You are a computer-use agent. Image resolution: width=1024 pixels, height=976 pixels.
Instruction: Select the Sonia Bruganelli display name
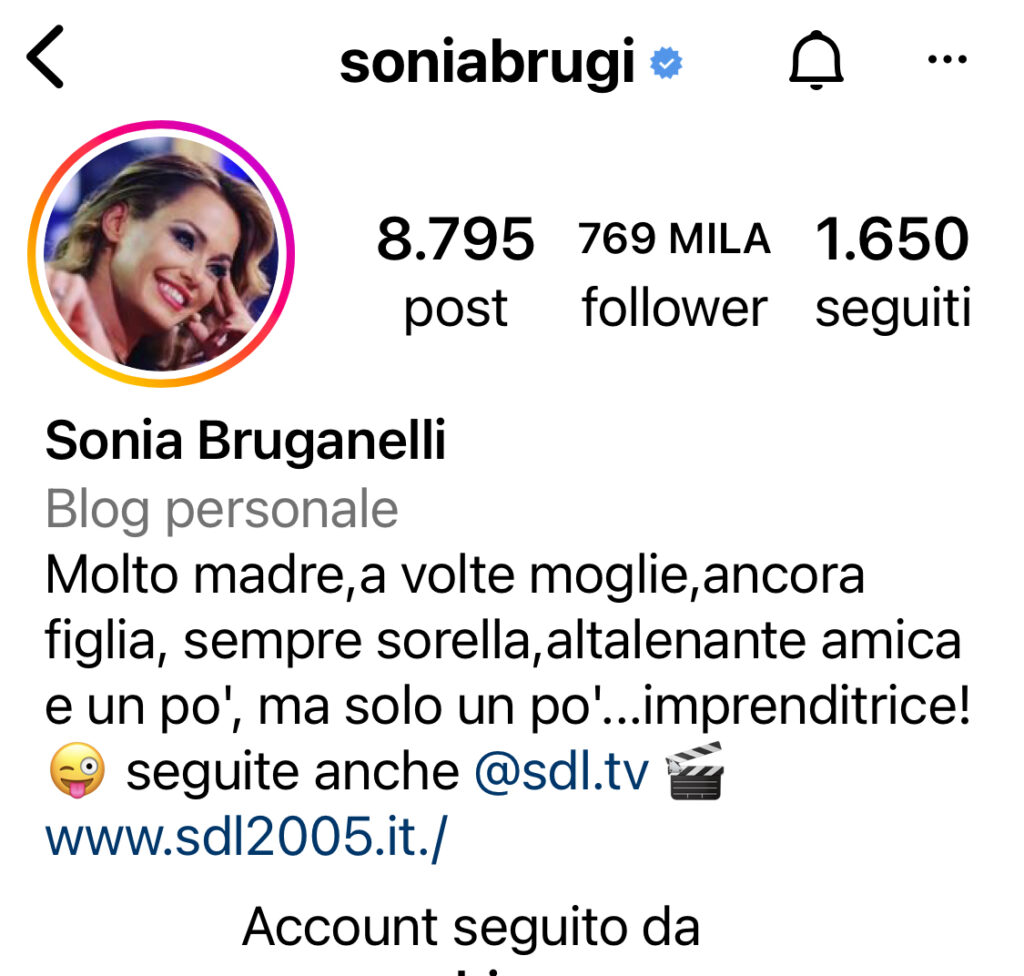pyautogui.click(x=246, y=440)
